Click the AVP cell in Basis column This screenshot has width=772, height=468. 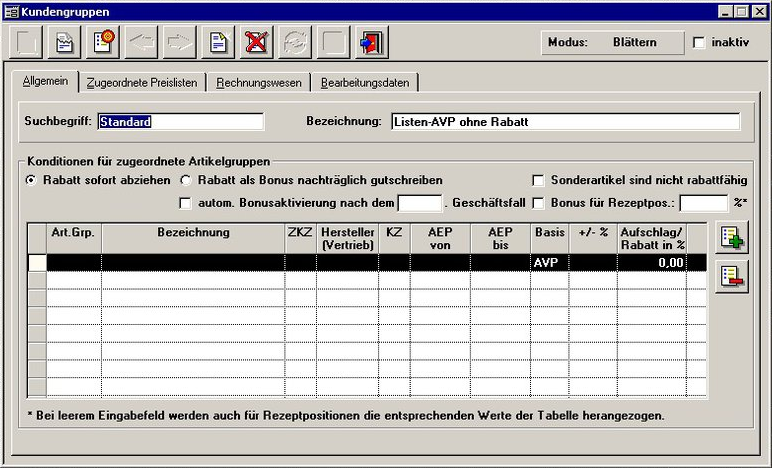pos(548,262)
